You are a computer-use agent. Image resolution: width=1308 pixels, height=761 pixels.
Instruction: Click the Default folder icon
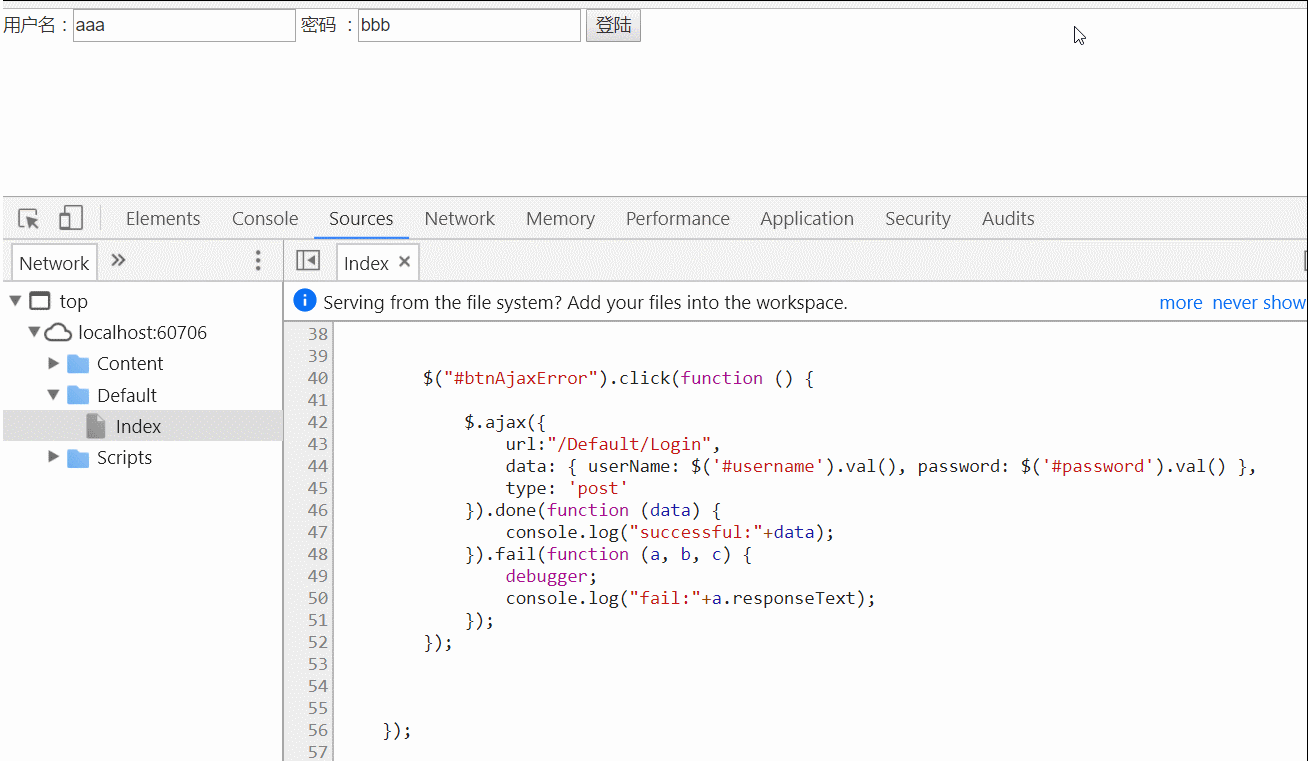click(x=78, y=395)
